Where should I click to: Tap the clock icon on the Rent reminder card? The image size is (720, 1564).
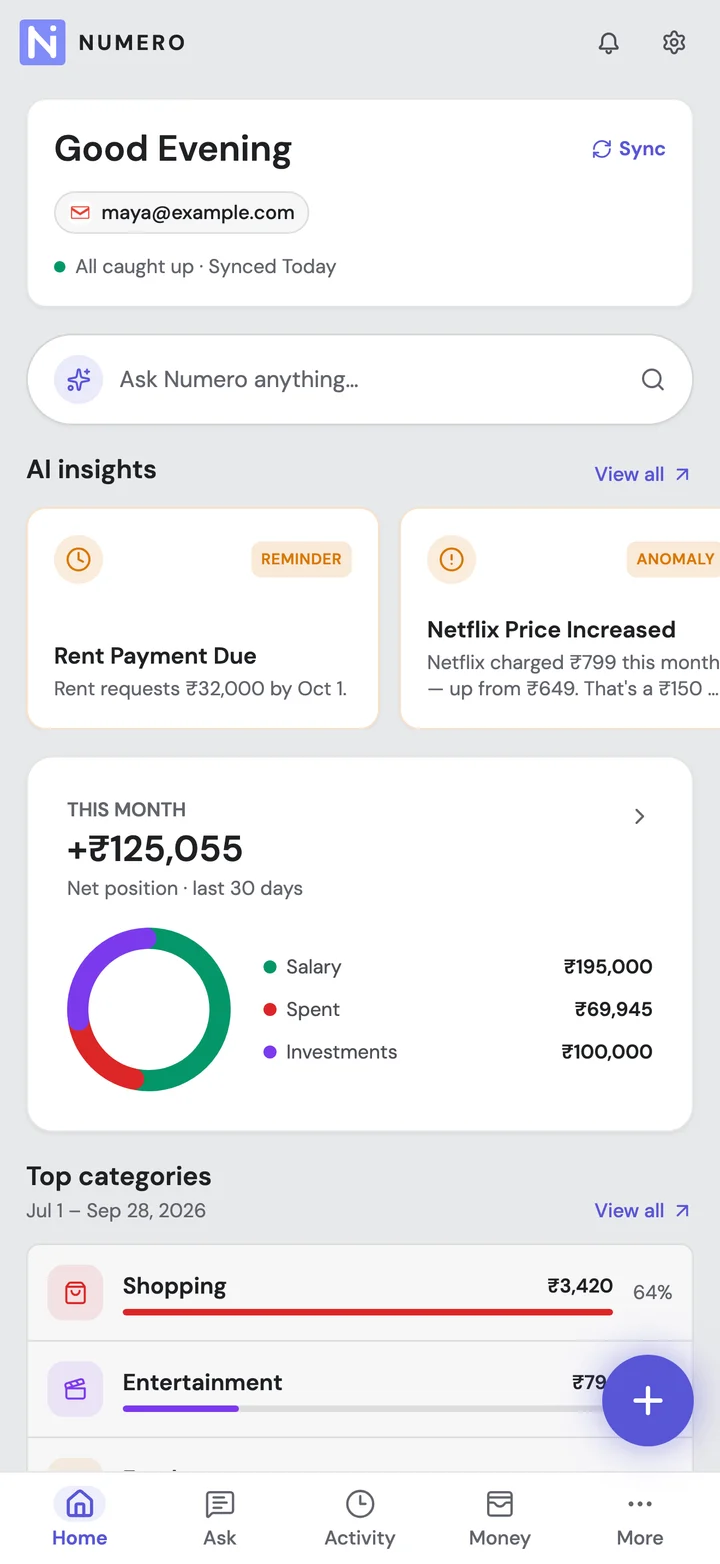coord(78,559)
